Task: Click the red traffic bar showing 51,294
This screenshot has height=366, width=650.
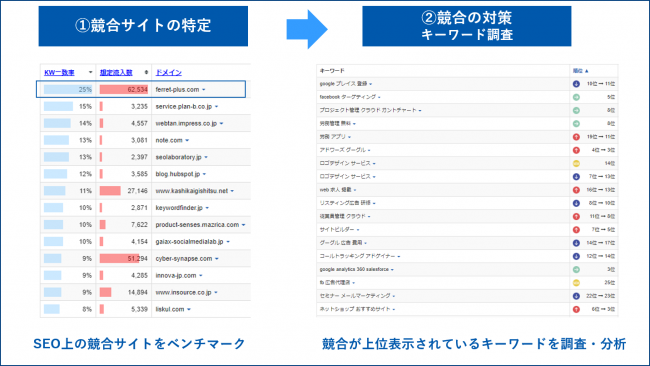Action: pyautogui.click(x=119, y=259)
